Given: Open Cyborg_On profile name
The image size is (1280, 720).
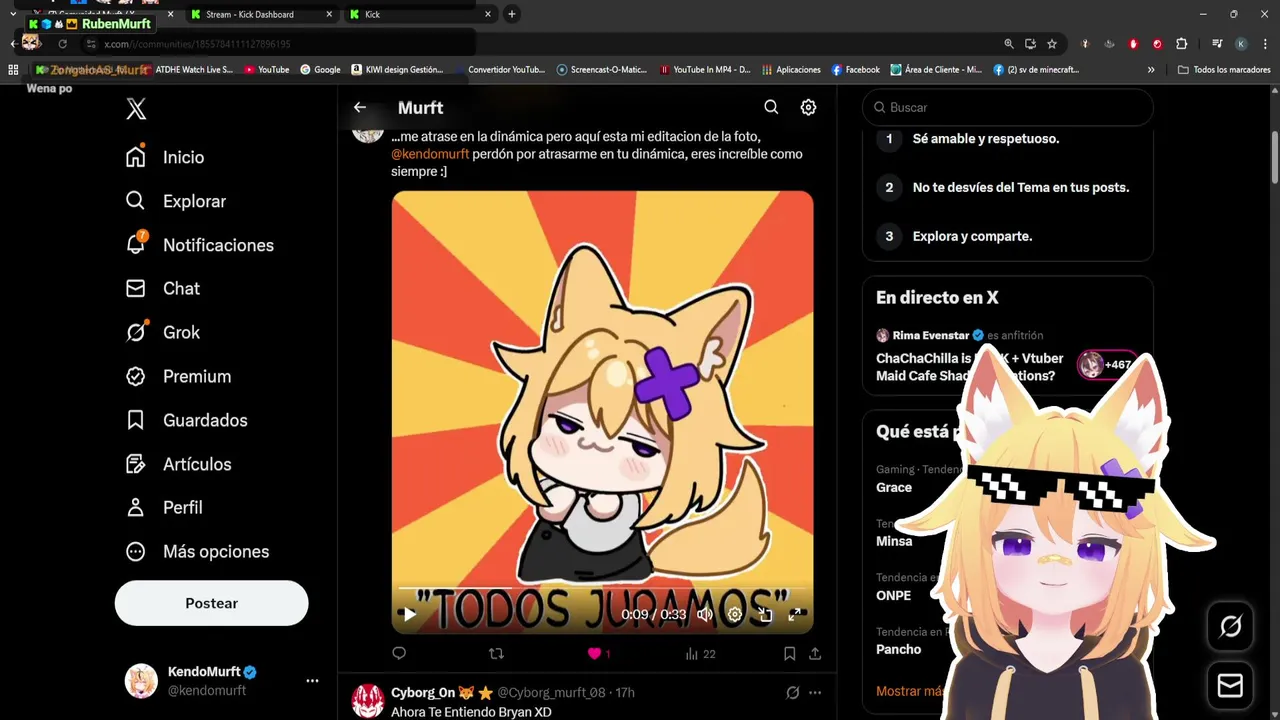Looking at the screenshot, I should click(x=423, y=692).
